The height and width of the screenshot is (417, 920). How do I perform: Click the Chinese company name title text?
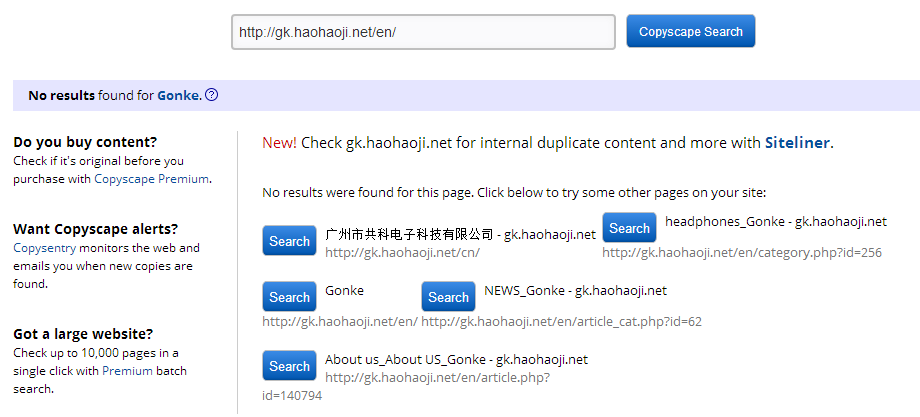(409, 235)
